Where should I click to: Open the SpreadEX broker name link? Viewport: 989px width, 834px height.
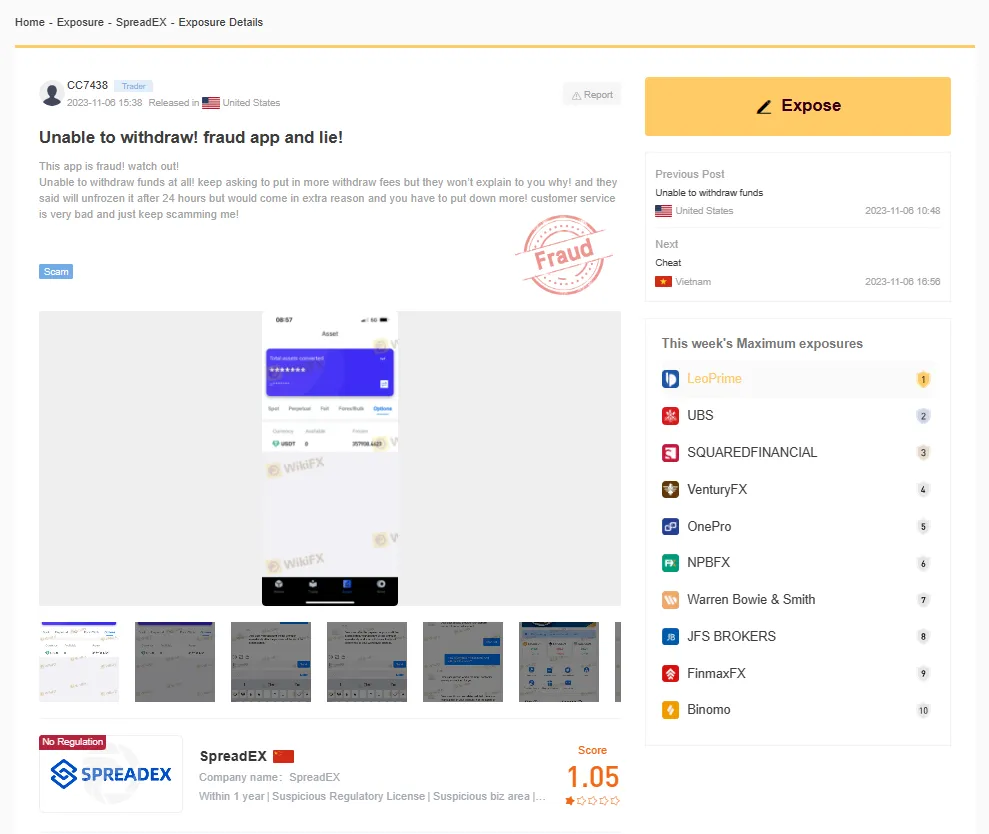pyautogui.click(x=233, y=756)
